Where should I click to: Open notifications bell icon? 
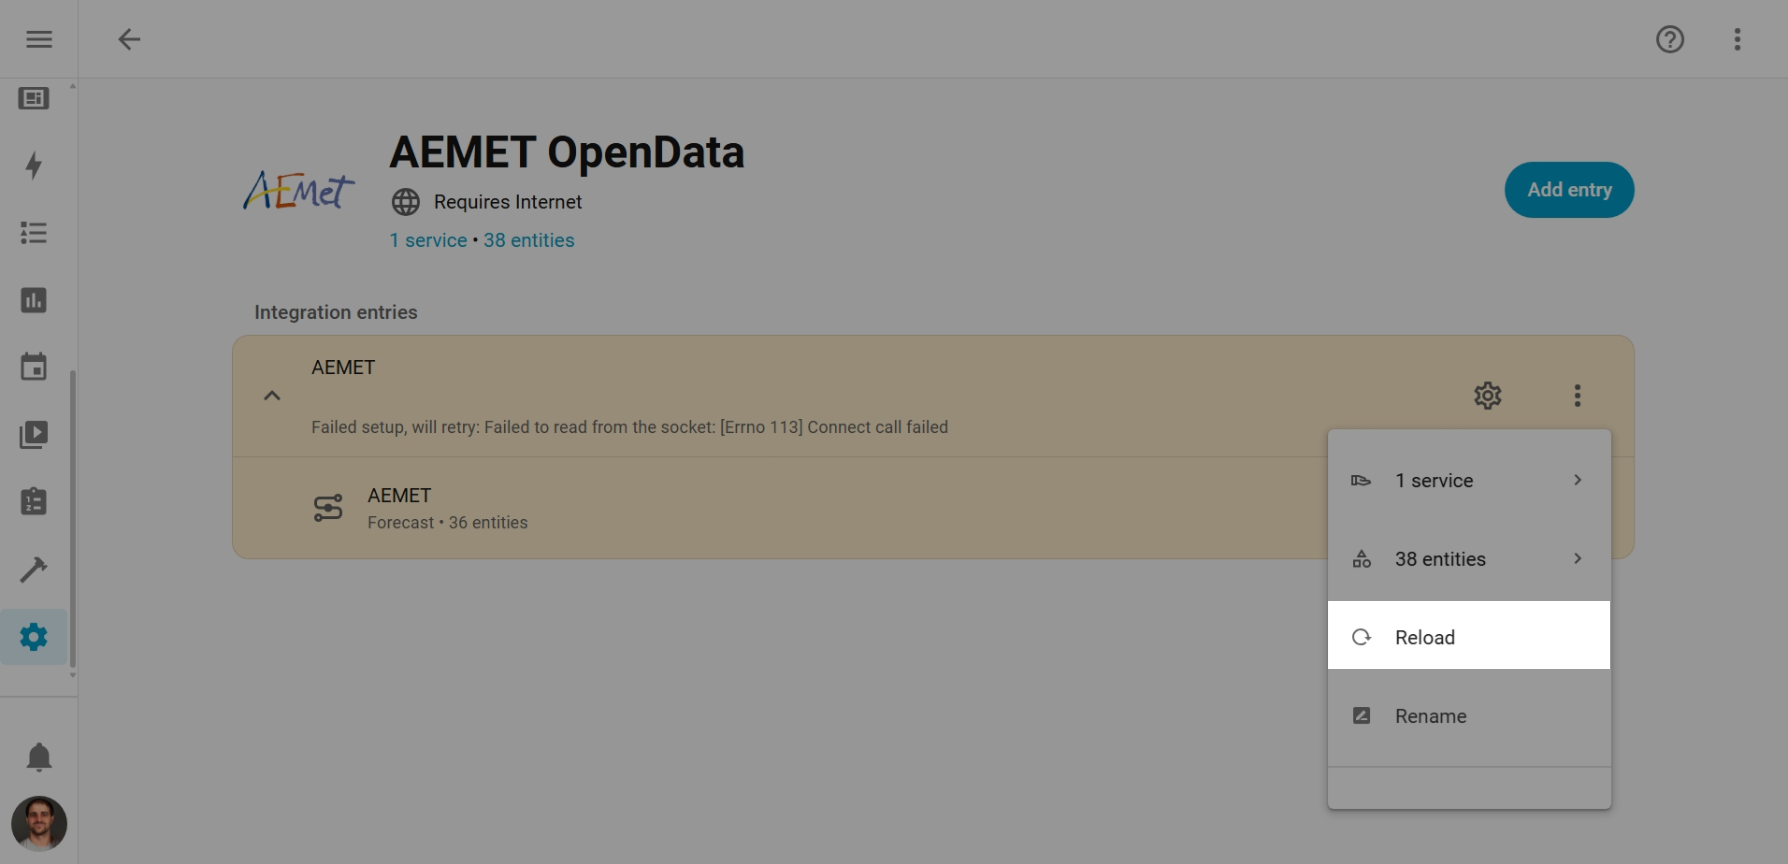tap(39, 757)
